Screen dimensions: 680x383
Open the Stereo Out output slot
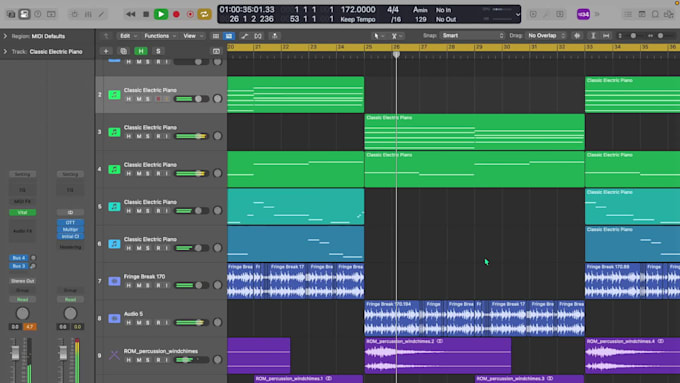pos(23,281)
